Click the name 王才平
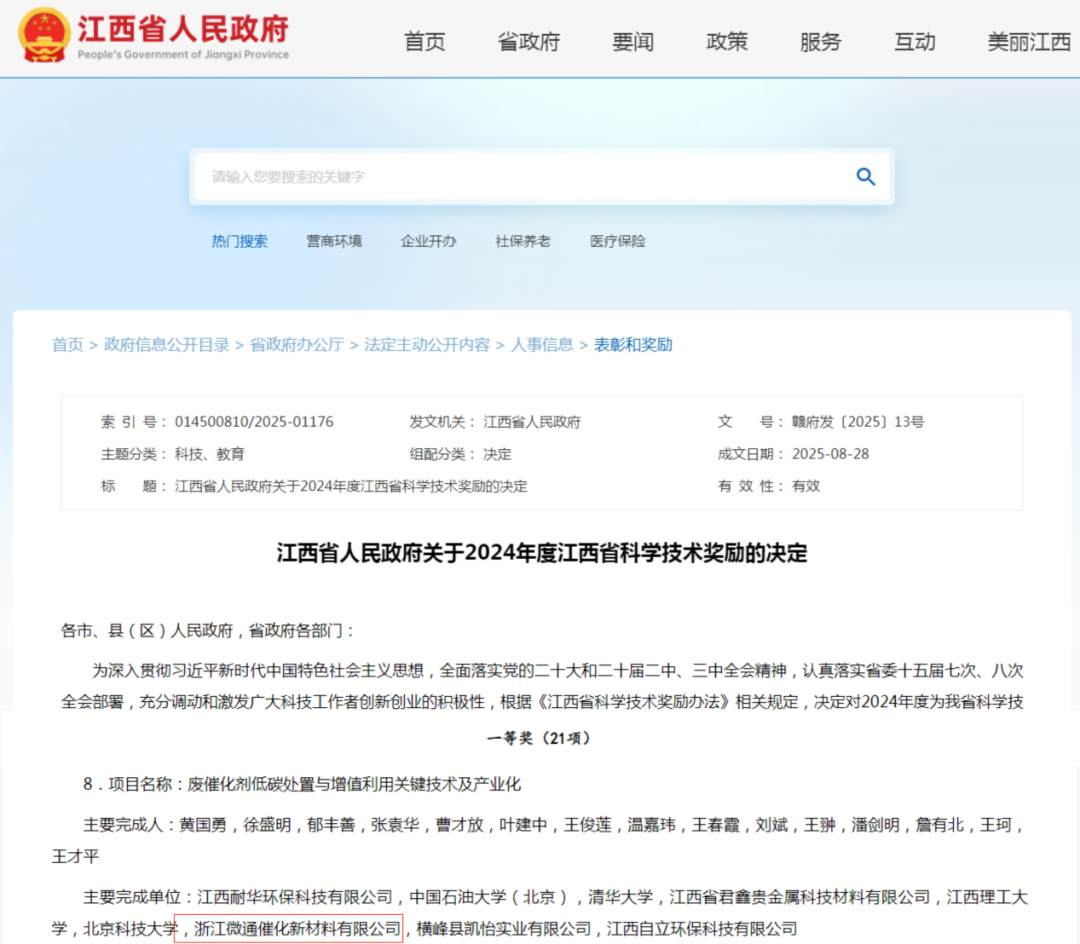Screen dimensions: 1080x944 tap(76, 856)
